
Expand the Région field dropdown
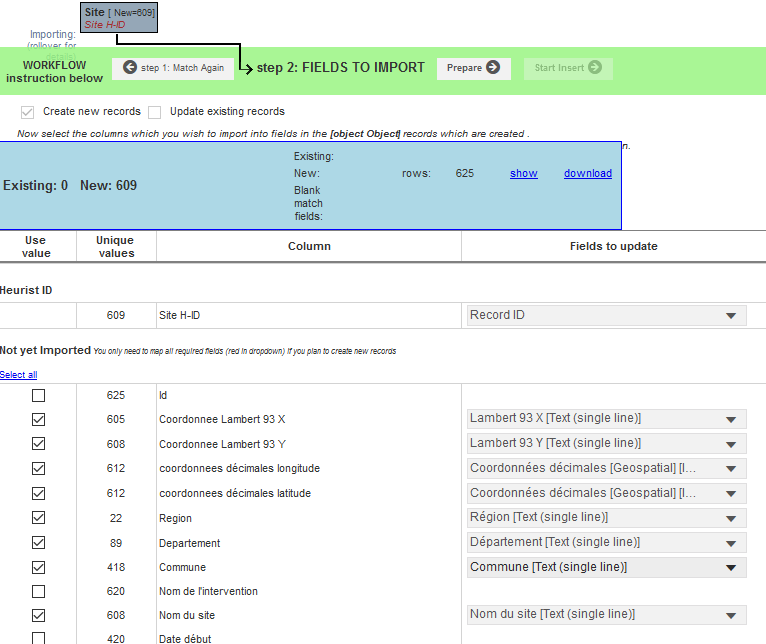pos(607,518)
